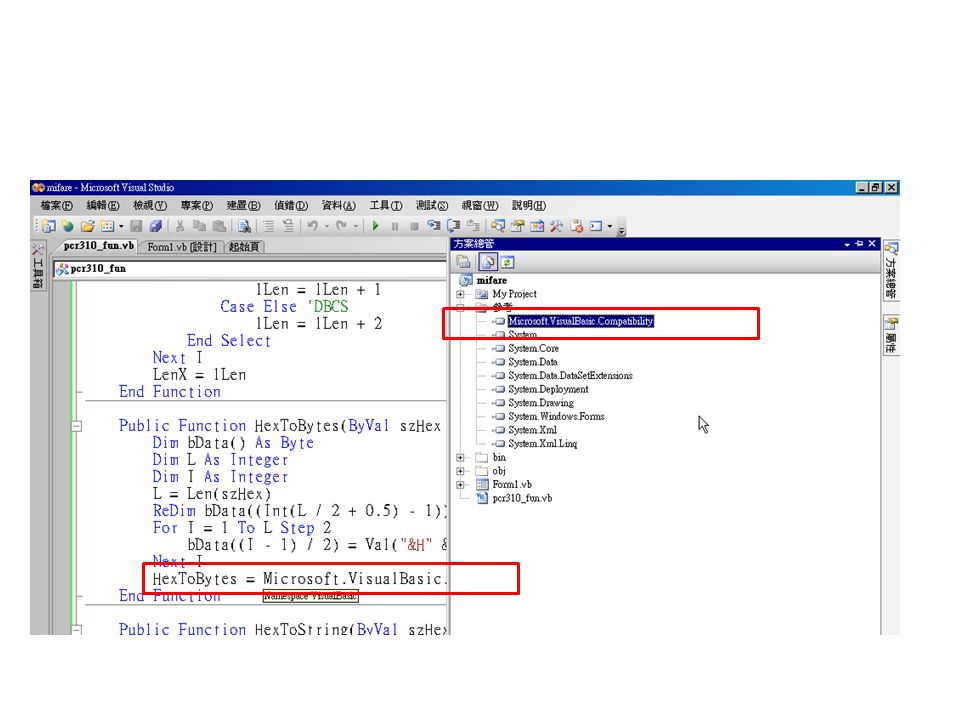Open the 編輯(E) menu
Viewport: 960px width, 720px height.
pyautogui.click(x=102, y=205)
